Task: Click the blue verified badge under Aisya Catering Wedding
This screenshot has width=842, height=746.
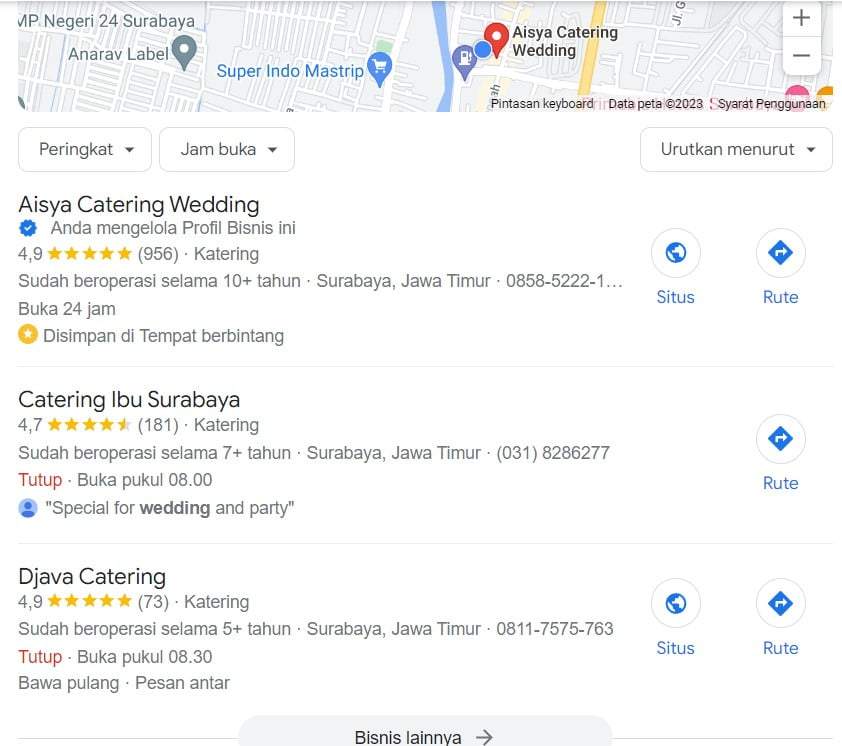Action: pos(28,228)
